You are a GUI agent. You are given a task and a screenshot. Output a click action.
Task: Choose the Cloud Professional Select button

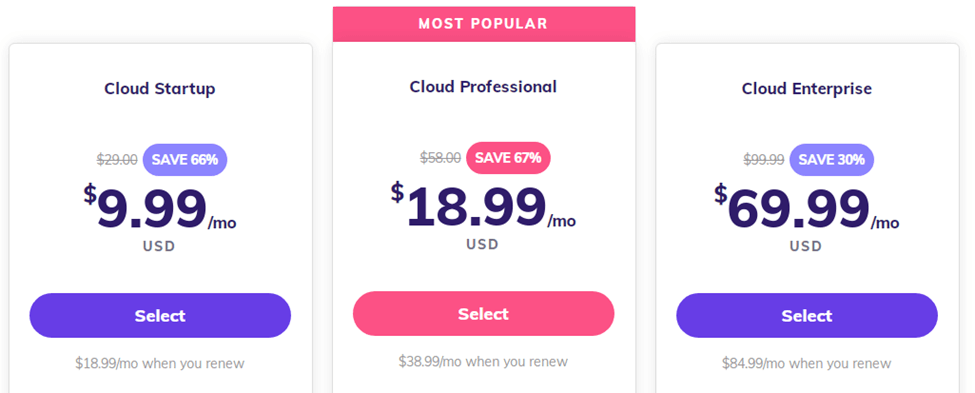tap(483, 313)
